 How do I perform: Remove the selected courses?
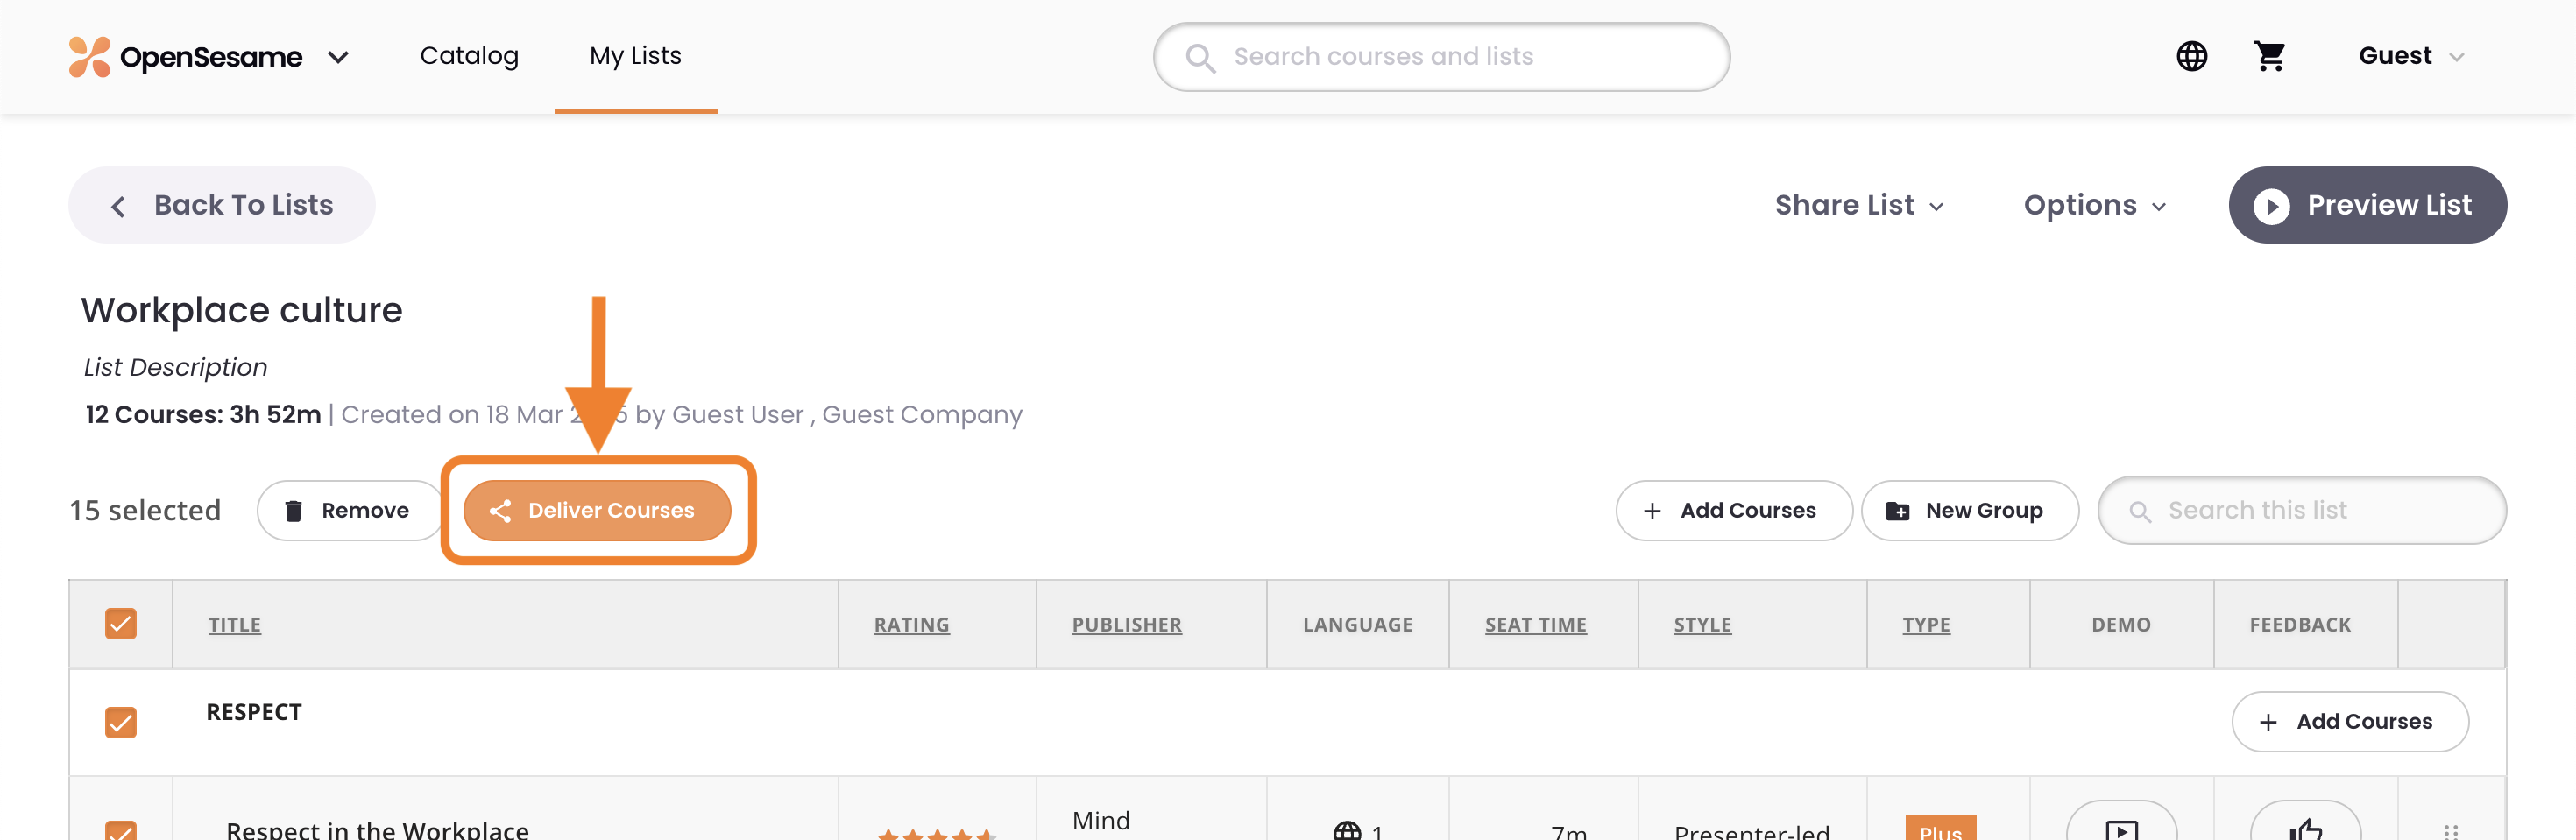click(x=349, y=510)
